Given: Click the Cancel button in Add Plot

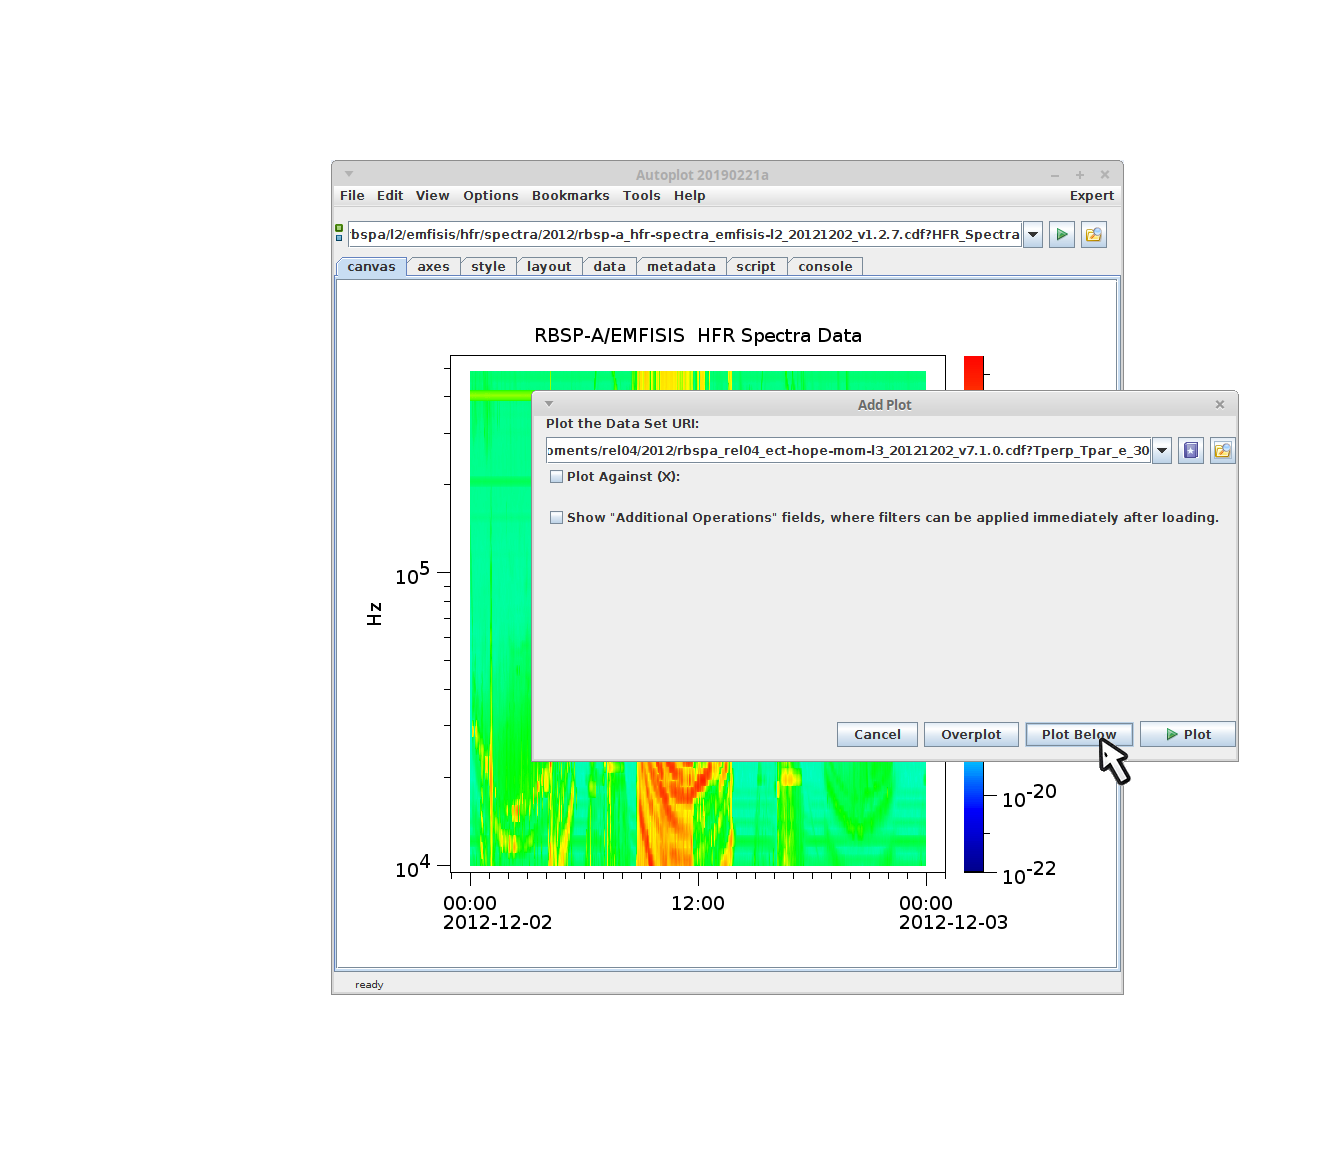Looking at the screenshot, I should [x=877, y=735].
